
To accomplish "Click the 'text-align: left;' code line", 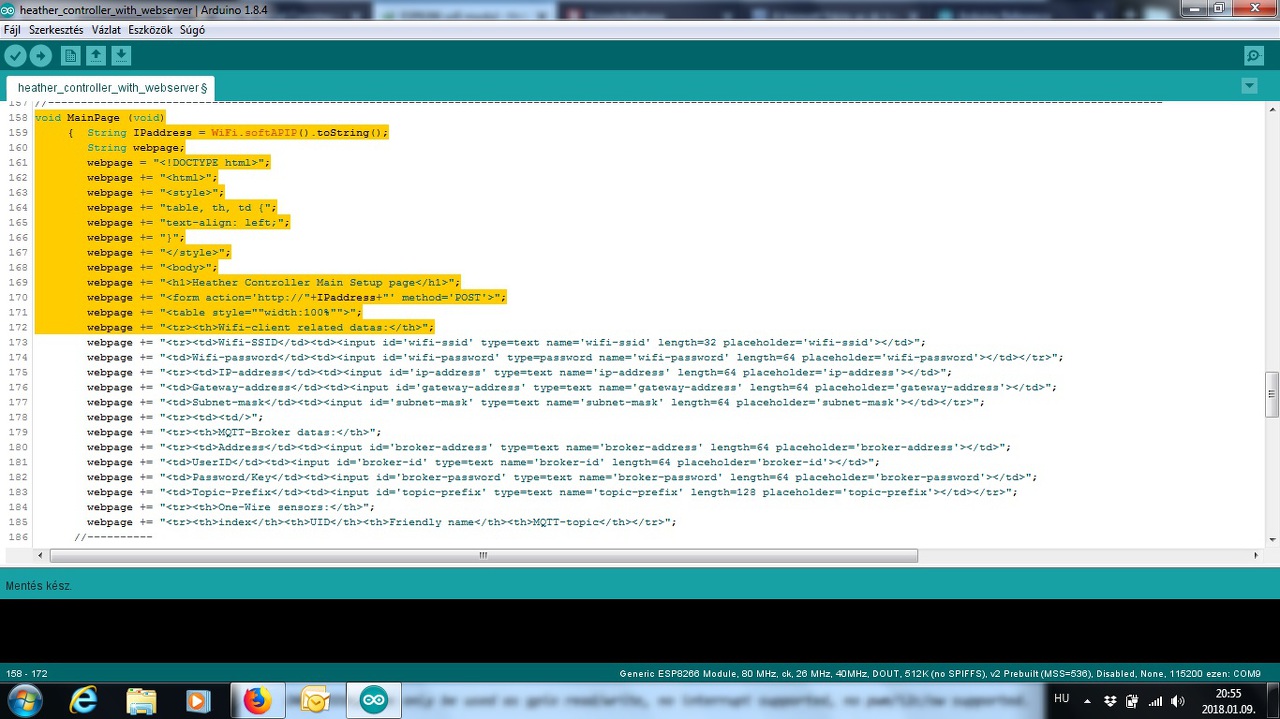I will [x=188, y=223].
